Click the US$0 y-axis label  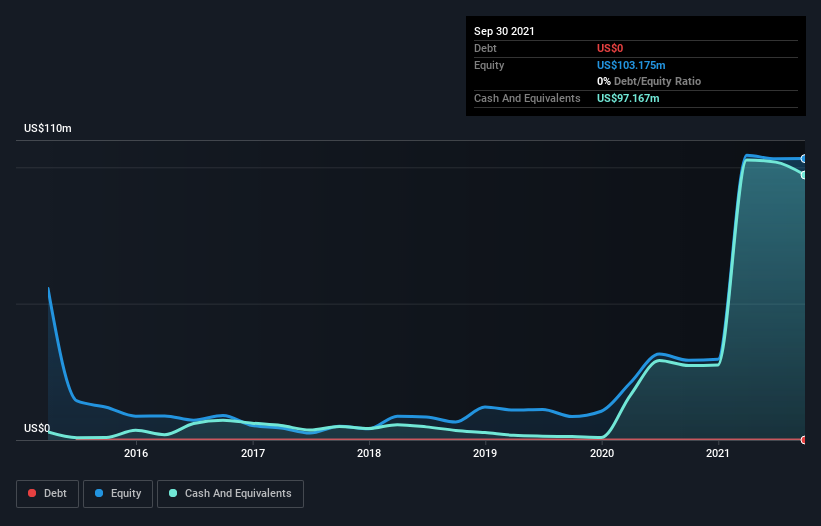click(x=37, y=428)
